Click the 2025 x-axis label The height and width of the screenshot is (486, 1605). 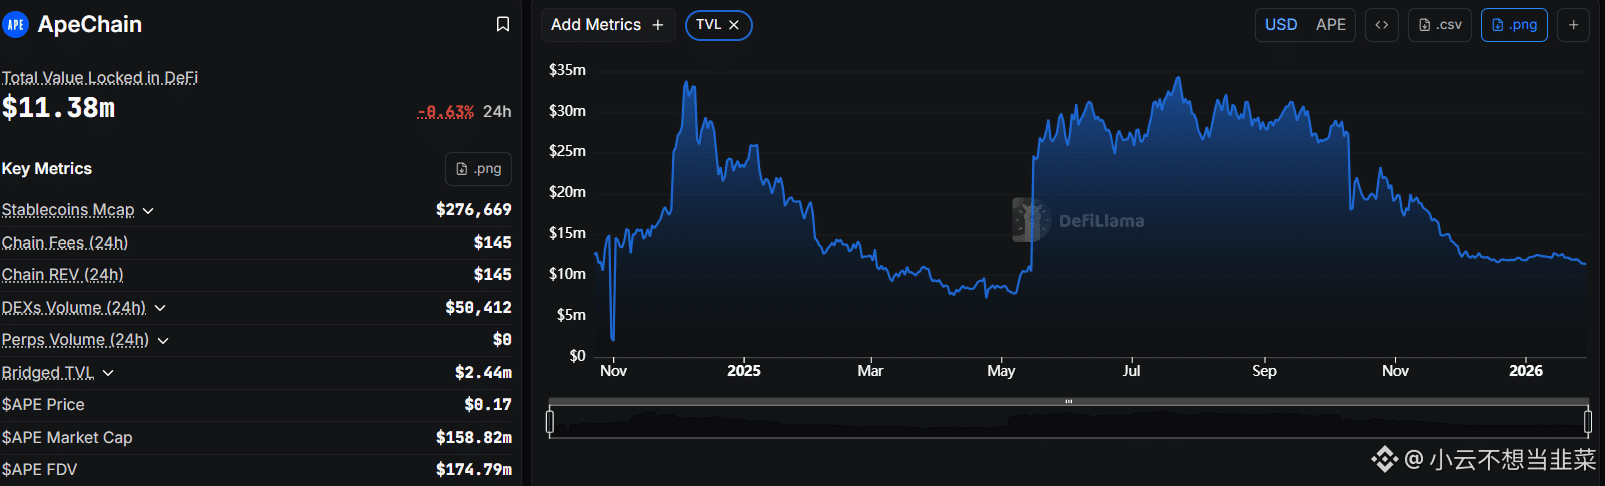pos(744,371)
